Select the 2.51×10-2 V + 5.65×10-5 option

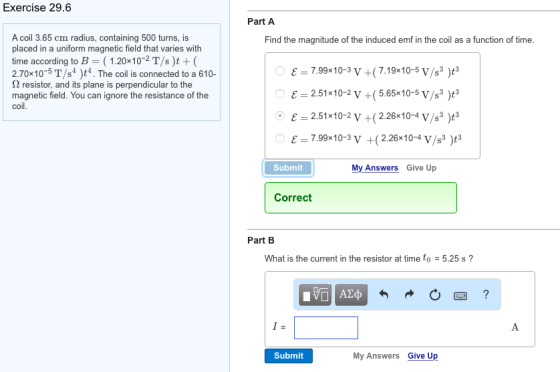pos(280,94)
